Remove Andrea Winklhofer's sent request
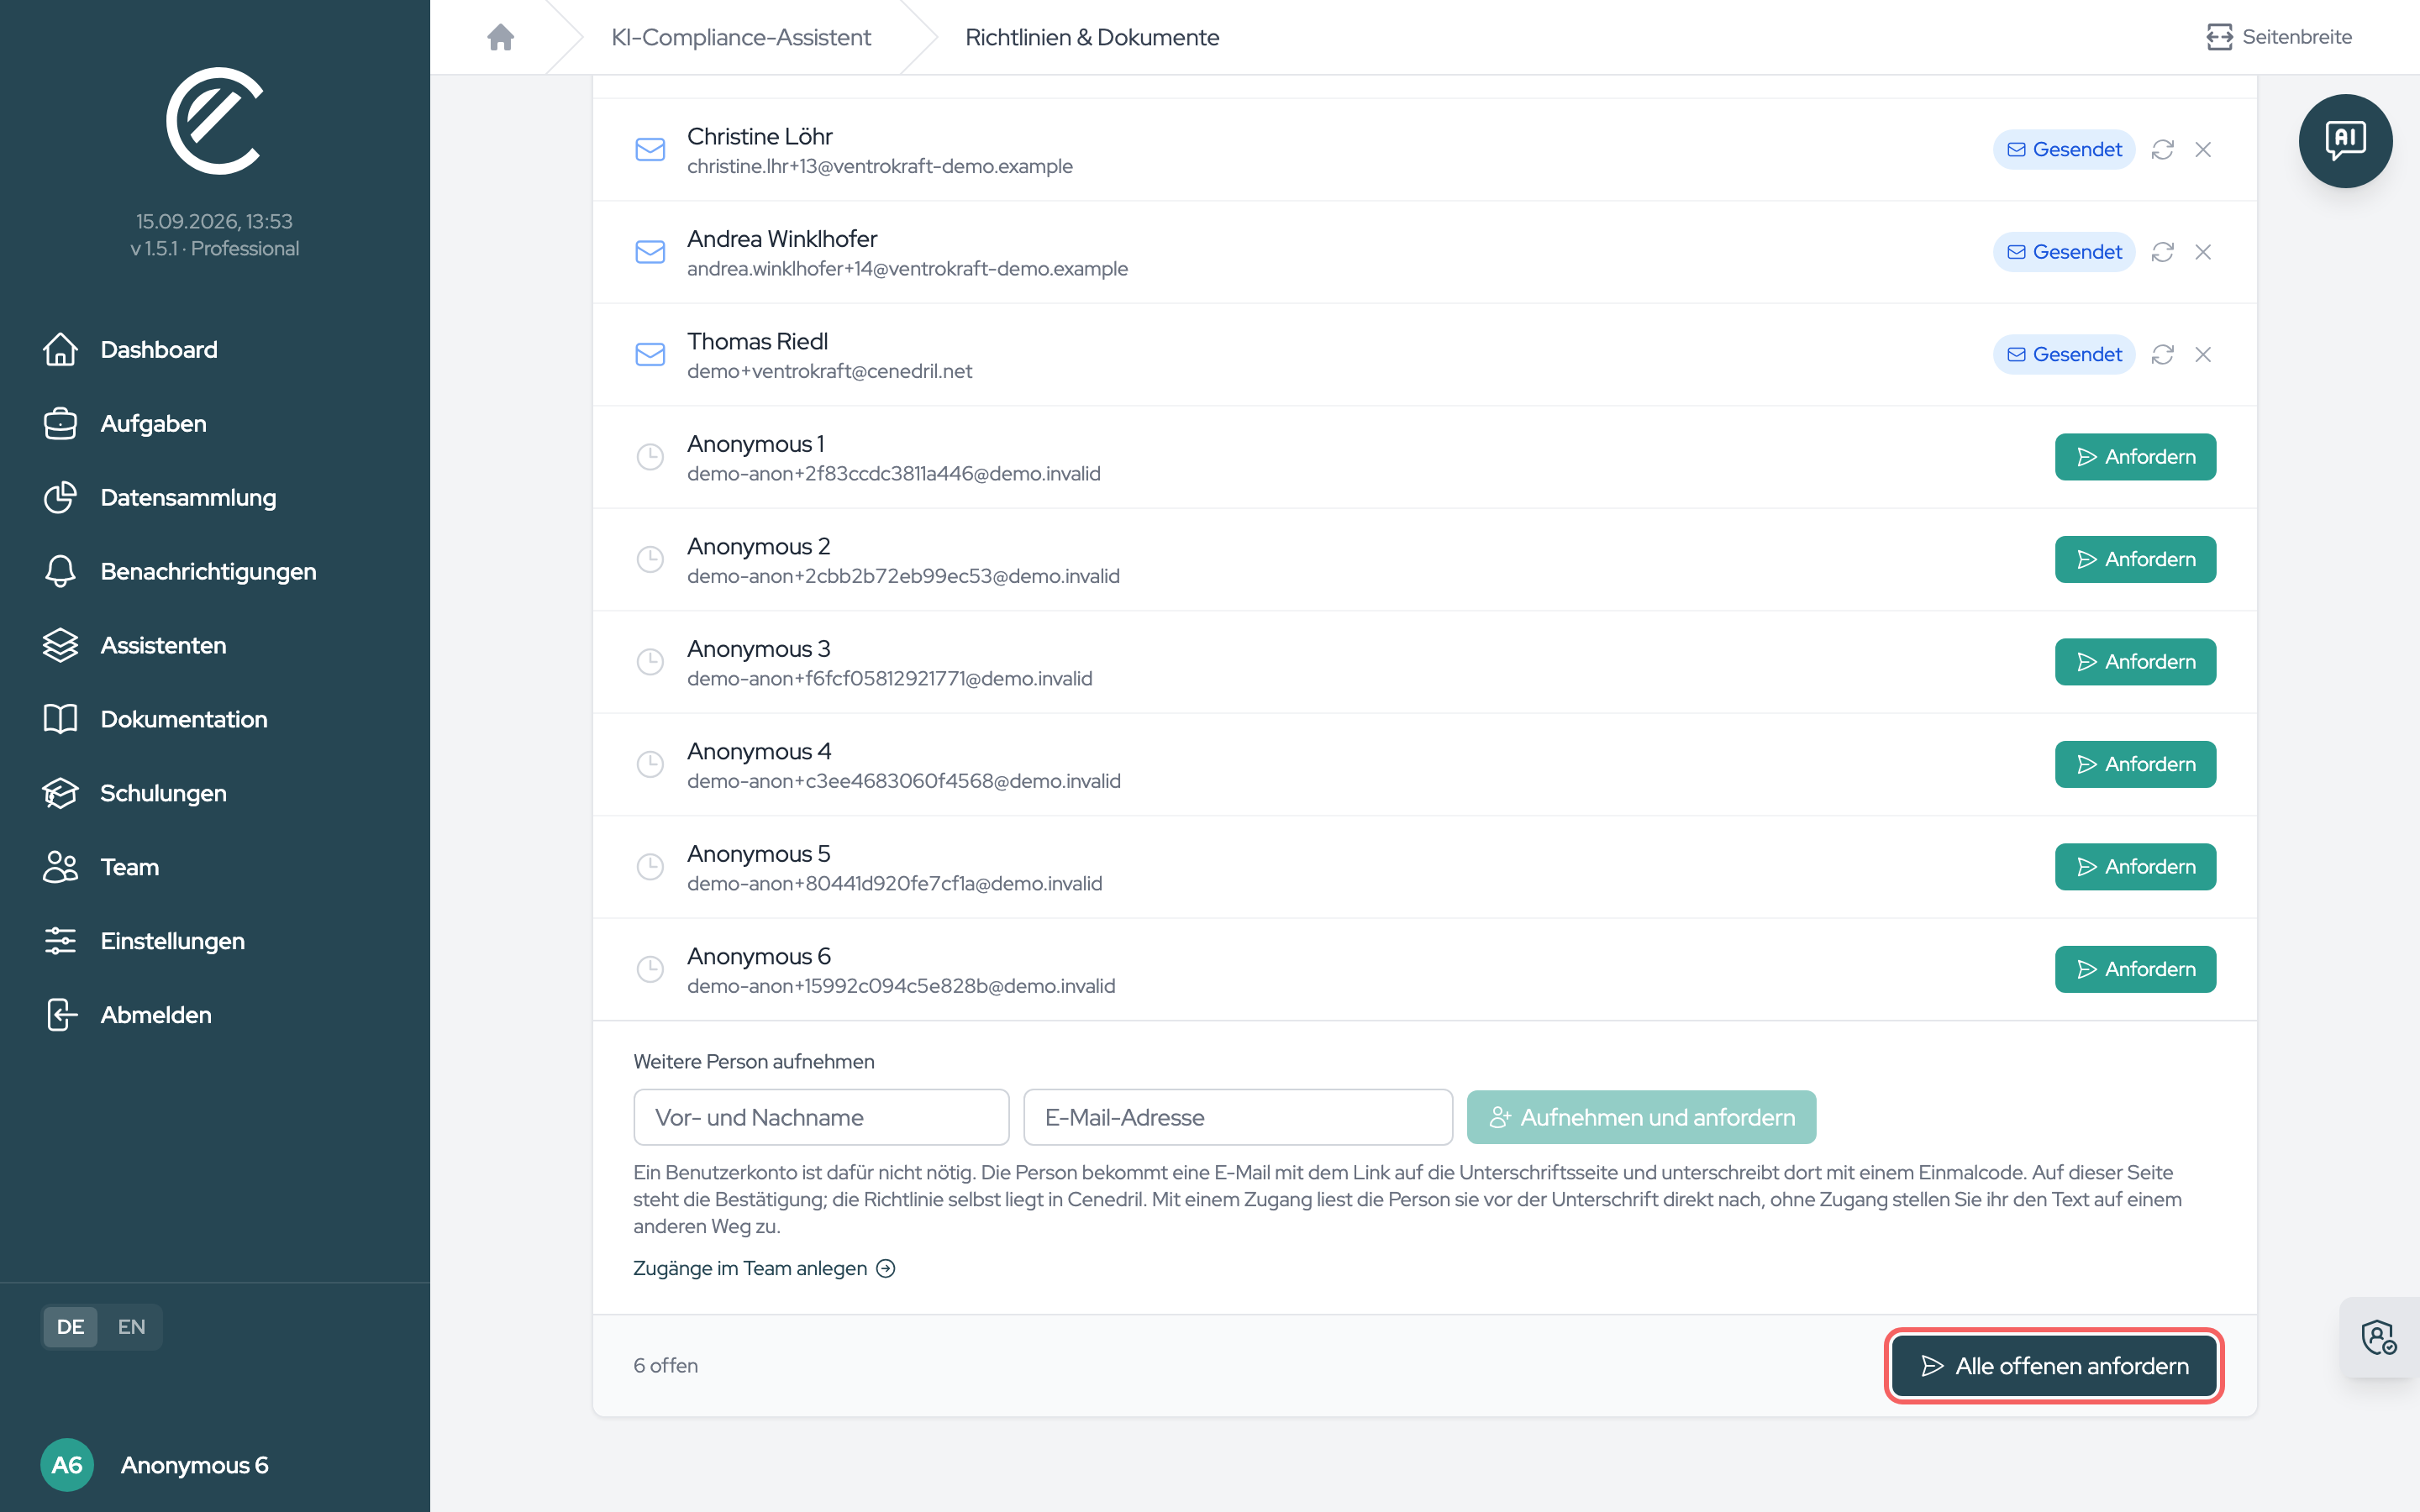 click(x=2203, y=252)
